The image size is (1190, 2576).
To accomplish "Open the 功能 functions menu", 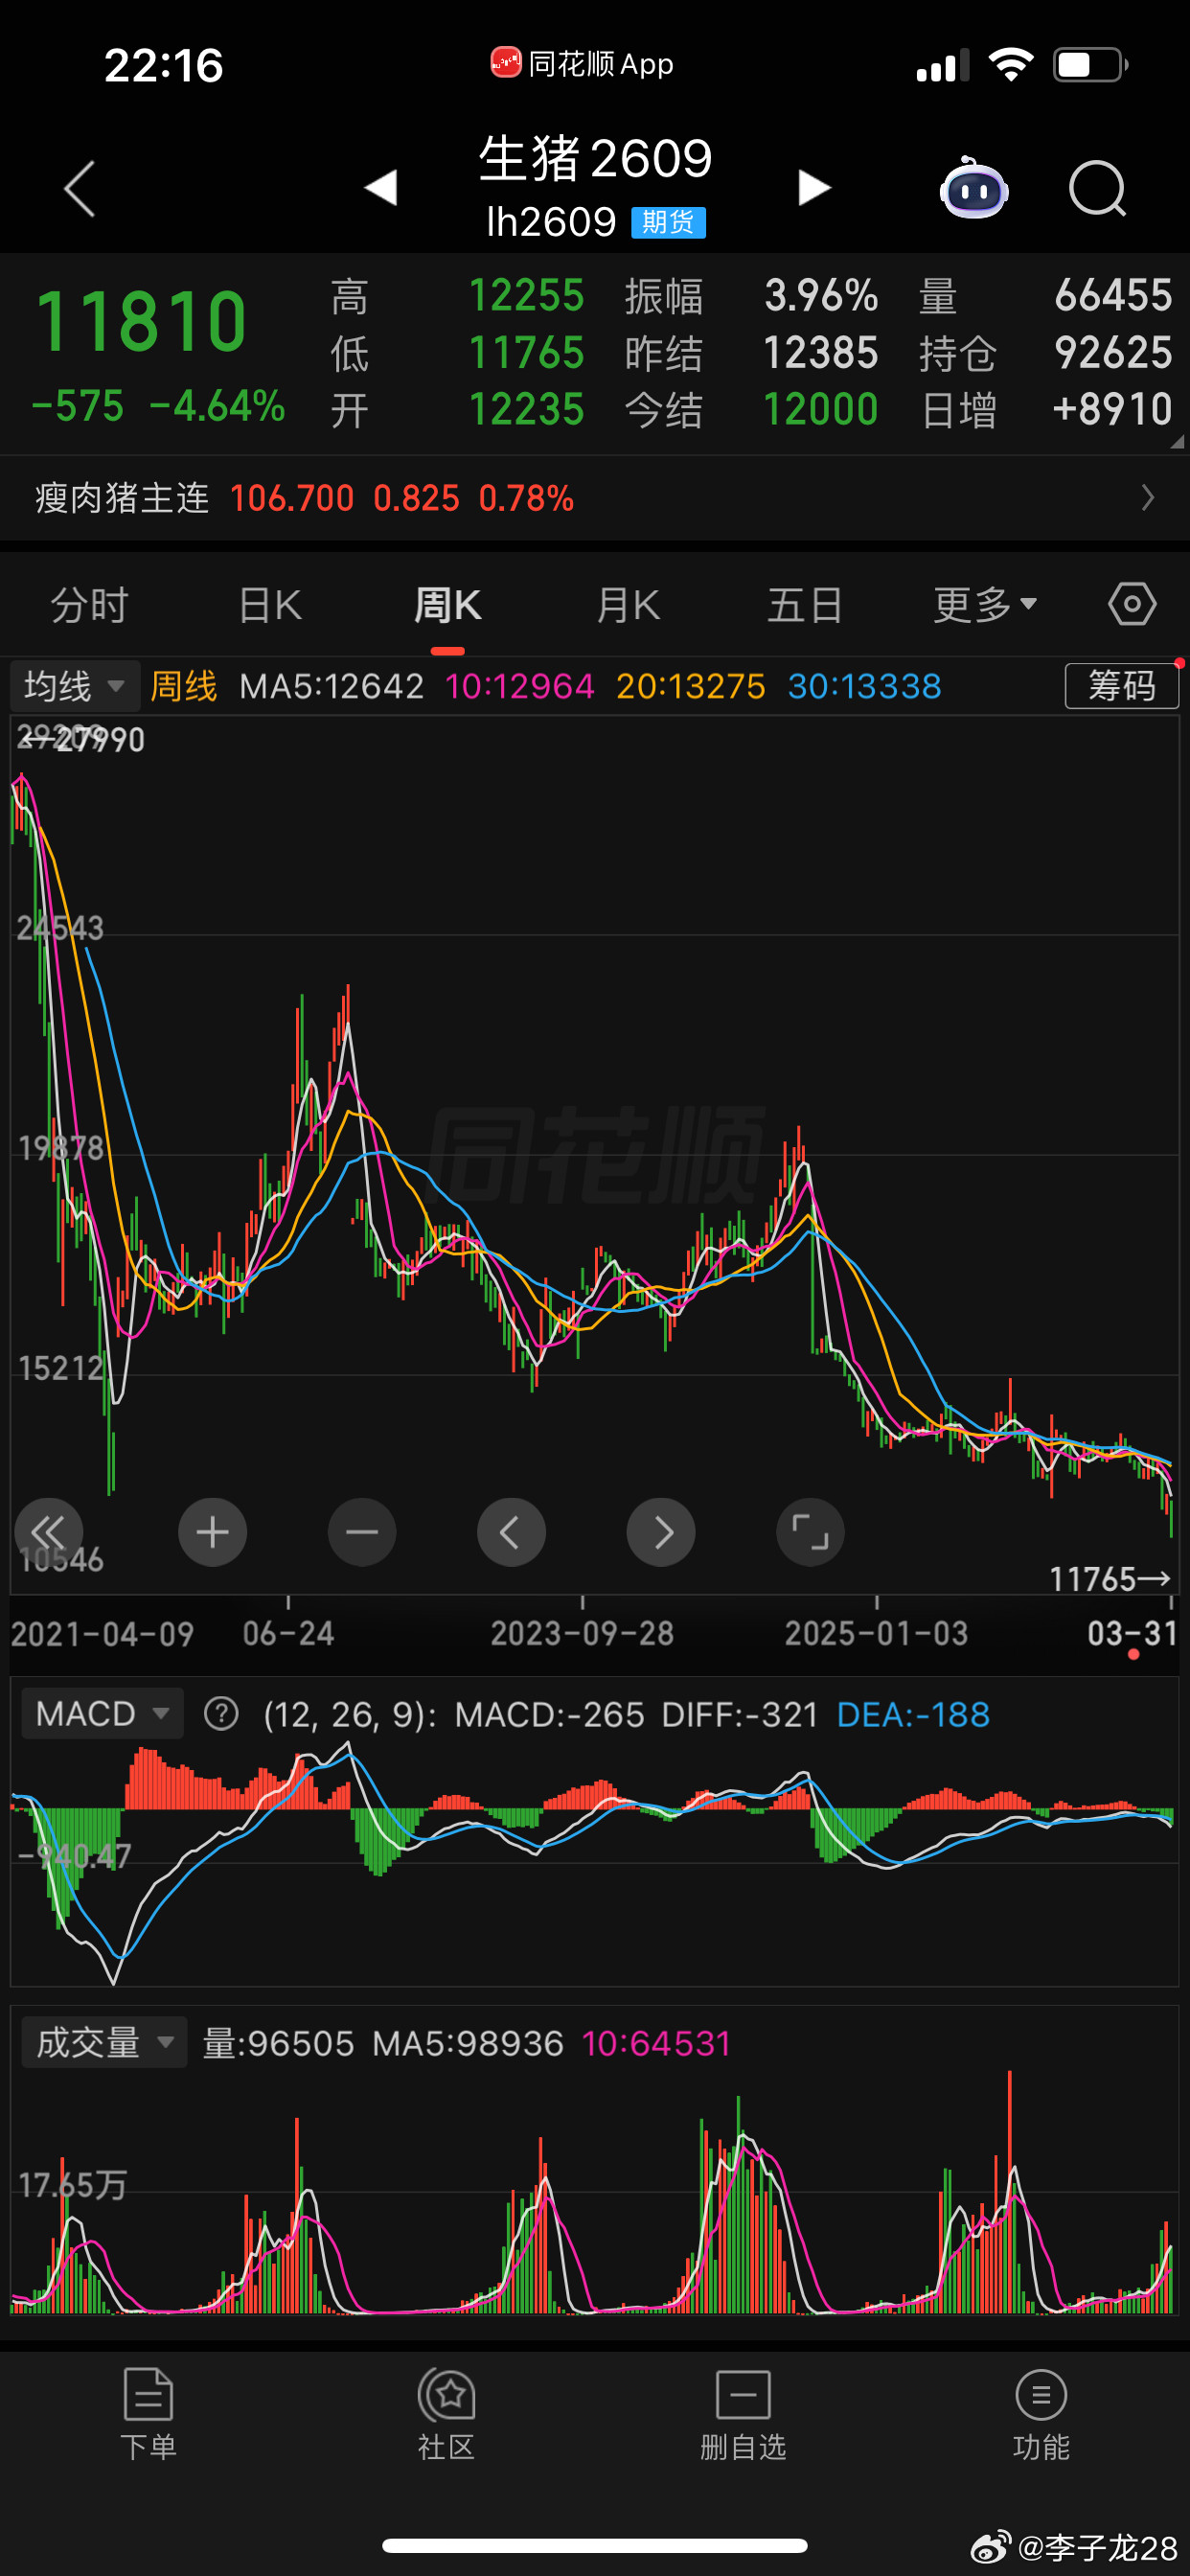I will 1041,2415.
